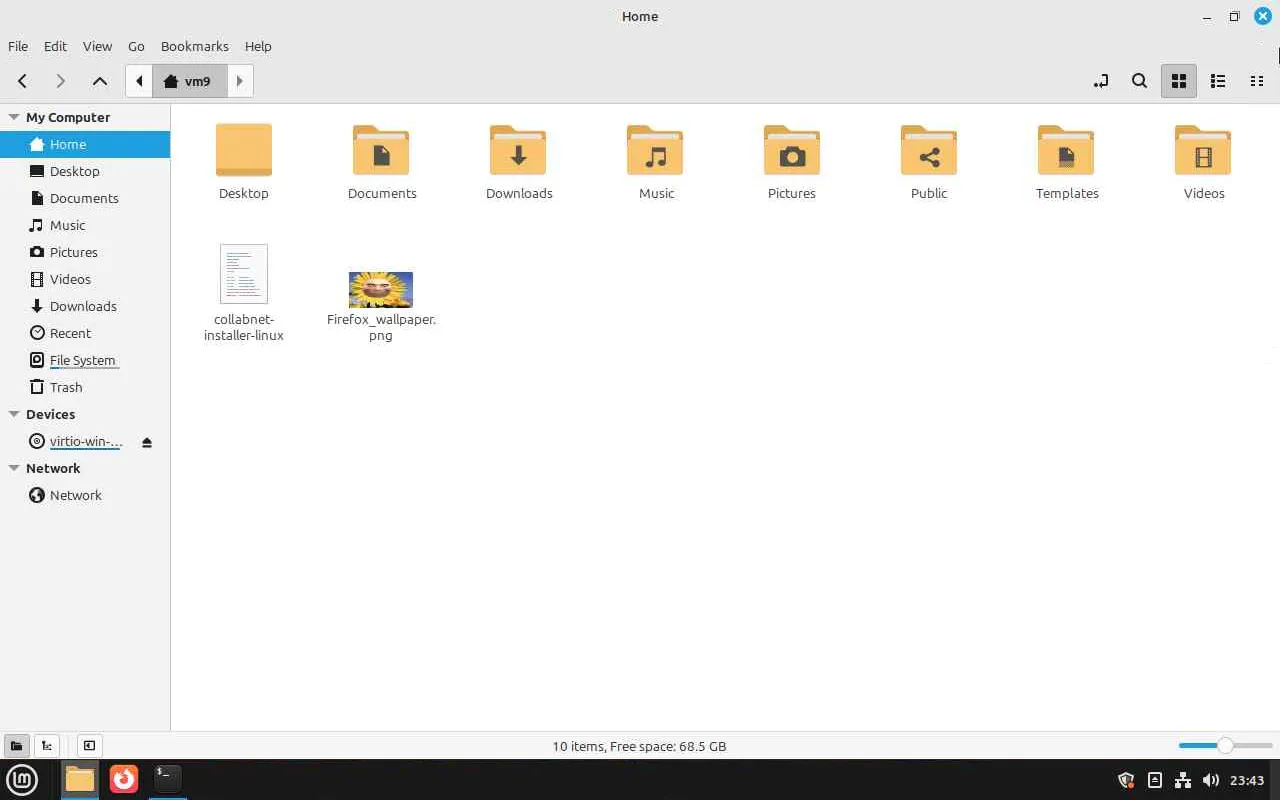Open the search magnifier tool
Screen dimensions: 1280x800
coord(1139,81)
